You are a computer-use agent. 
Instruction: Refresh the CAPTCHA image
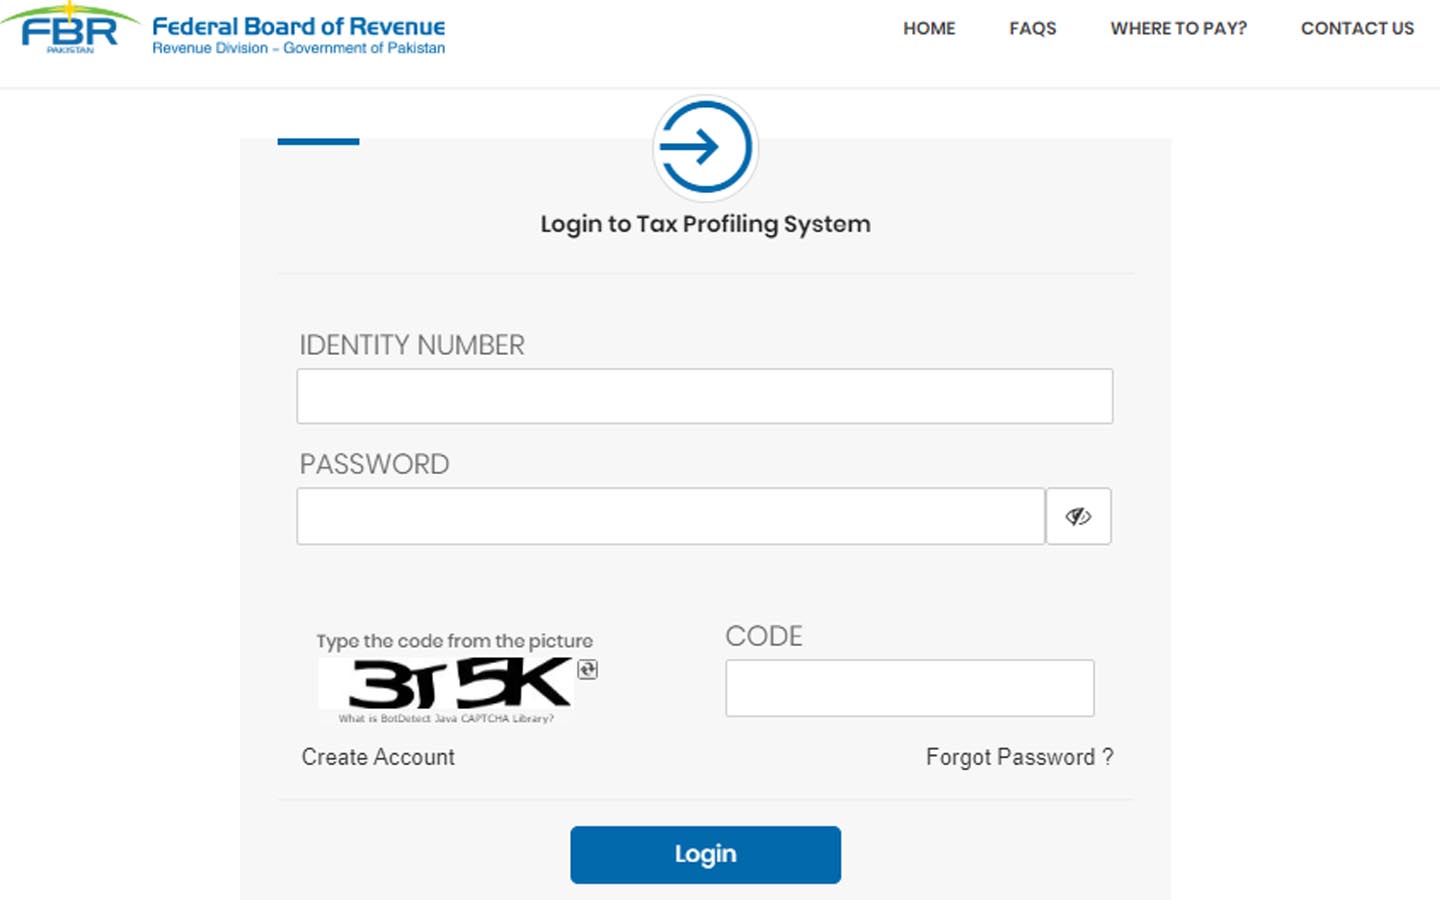[587, 668]
